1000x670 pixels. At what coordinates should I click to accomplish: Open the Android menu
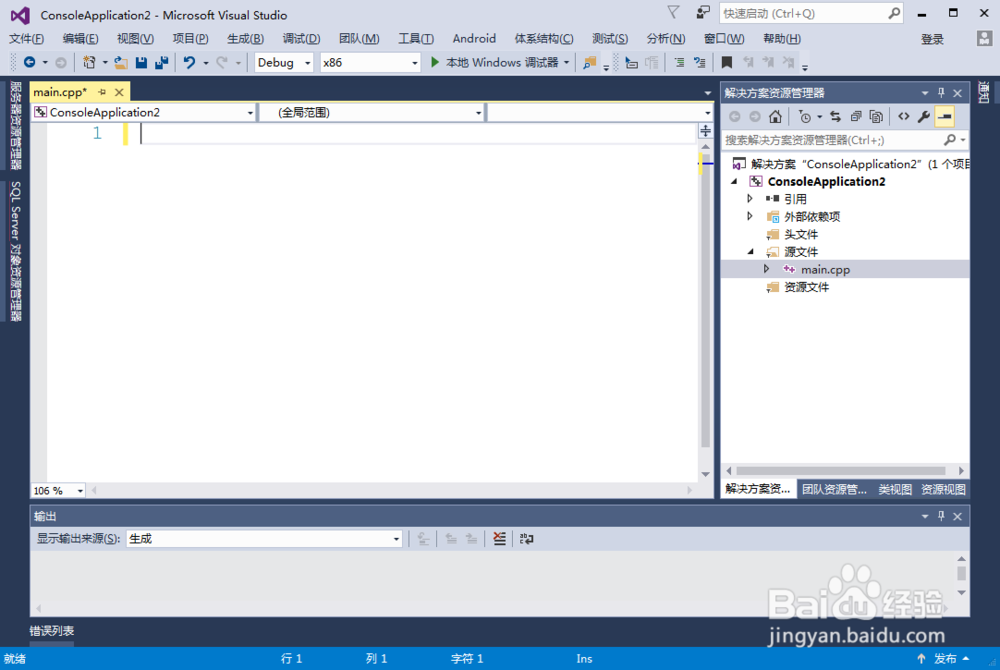[x=474, y=39]
